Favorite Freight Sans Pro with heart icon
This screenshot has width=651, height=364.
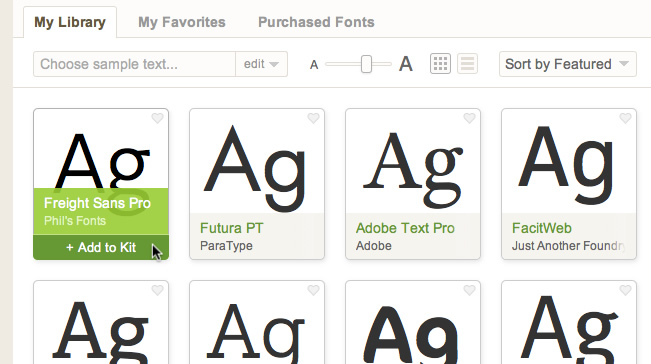point(157,118)
